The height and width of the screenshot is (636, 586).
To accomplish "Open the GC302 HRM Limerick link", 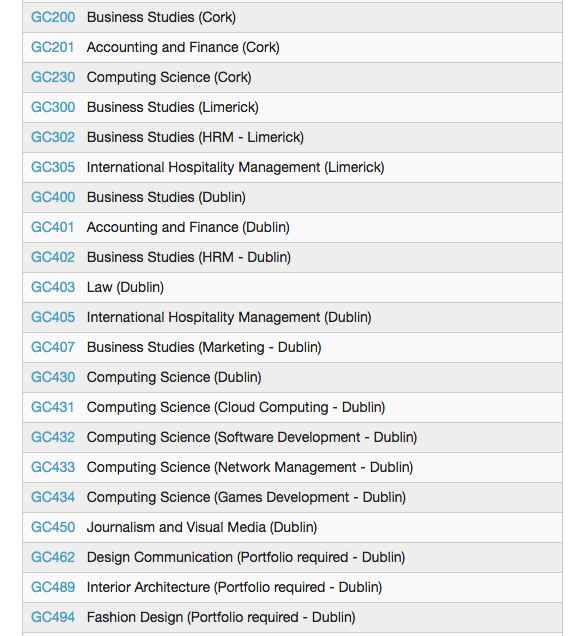I will [x=53, y=138].
